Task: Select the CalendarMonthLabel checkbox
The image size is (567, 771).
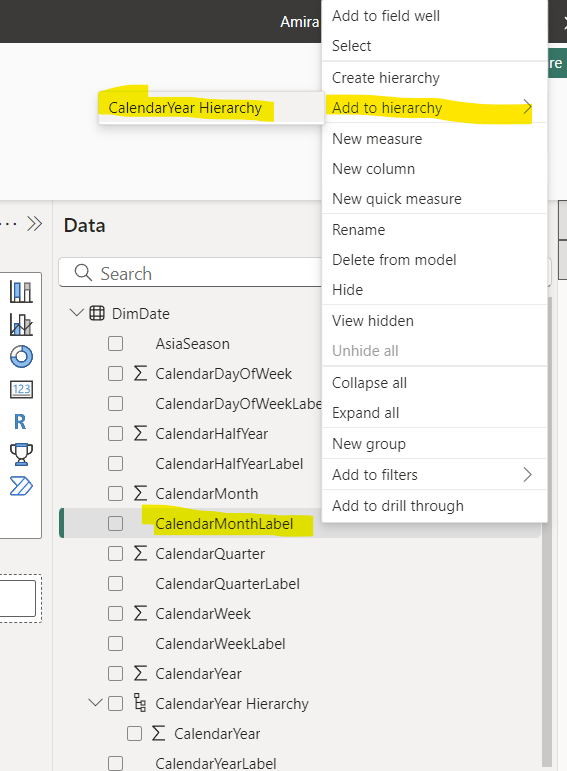Action: [x=116, y=524]
